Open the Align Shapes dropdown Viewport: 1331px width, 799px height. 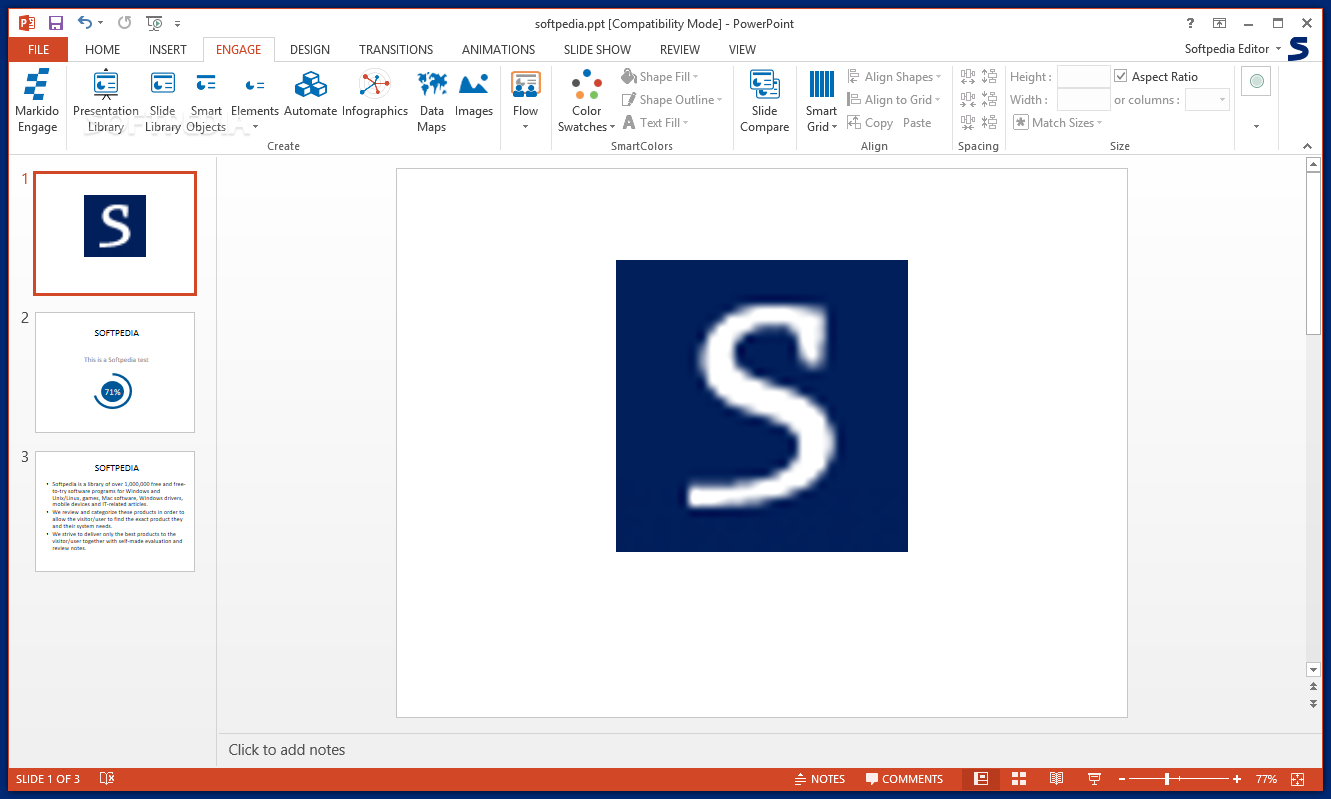[894, 77]
